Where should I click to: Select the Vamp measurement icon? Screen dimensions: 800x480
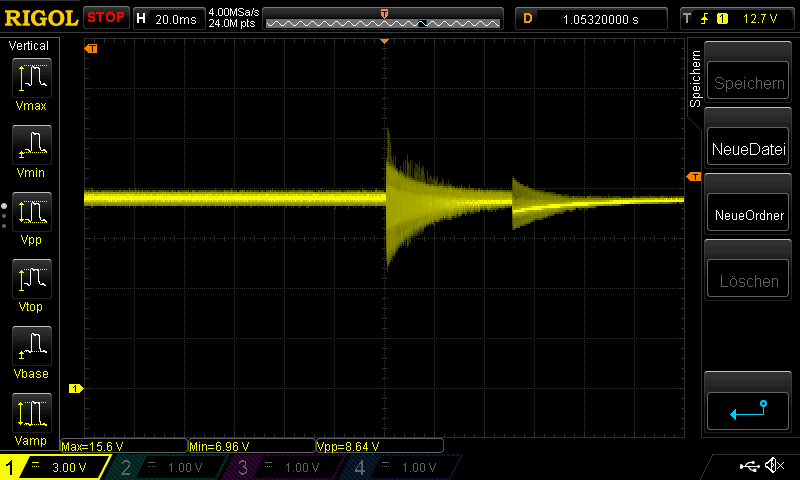[30, 414]
